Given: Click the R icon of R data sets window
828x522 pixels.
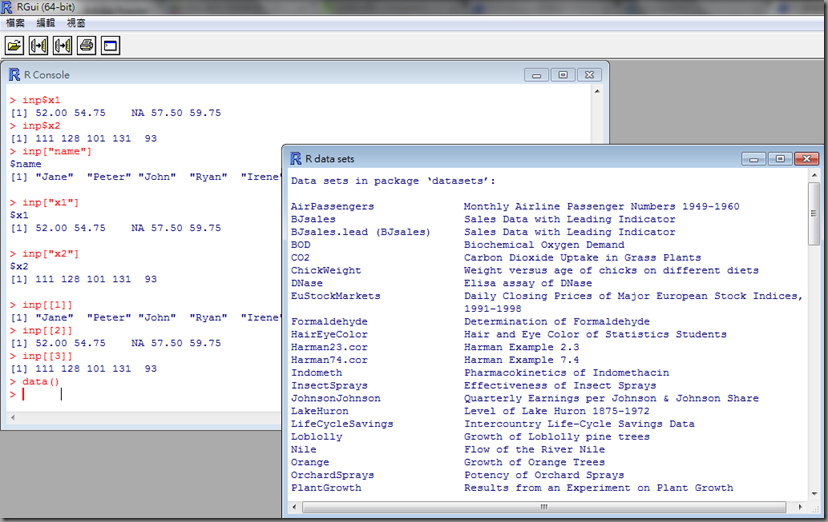Looking at the screenshot, I should (296, 158).
